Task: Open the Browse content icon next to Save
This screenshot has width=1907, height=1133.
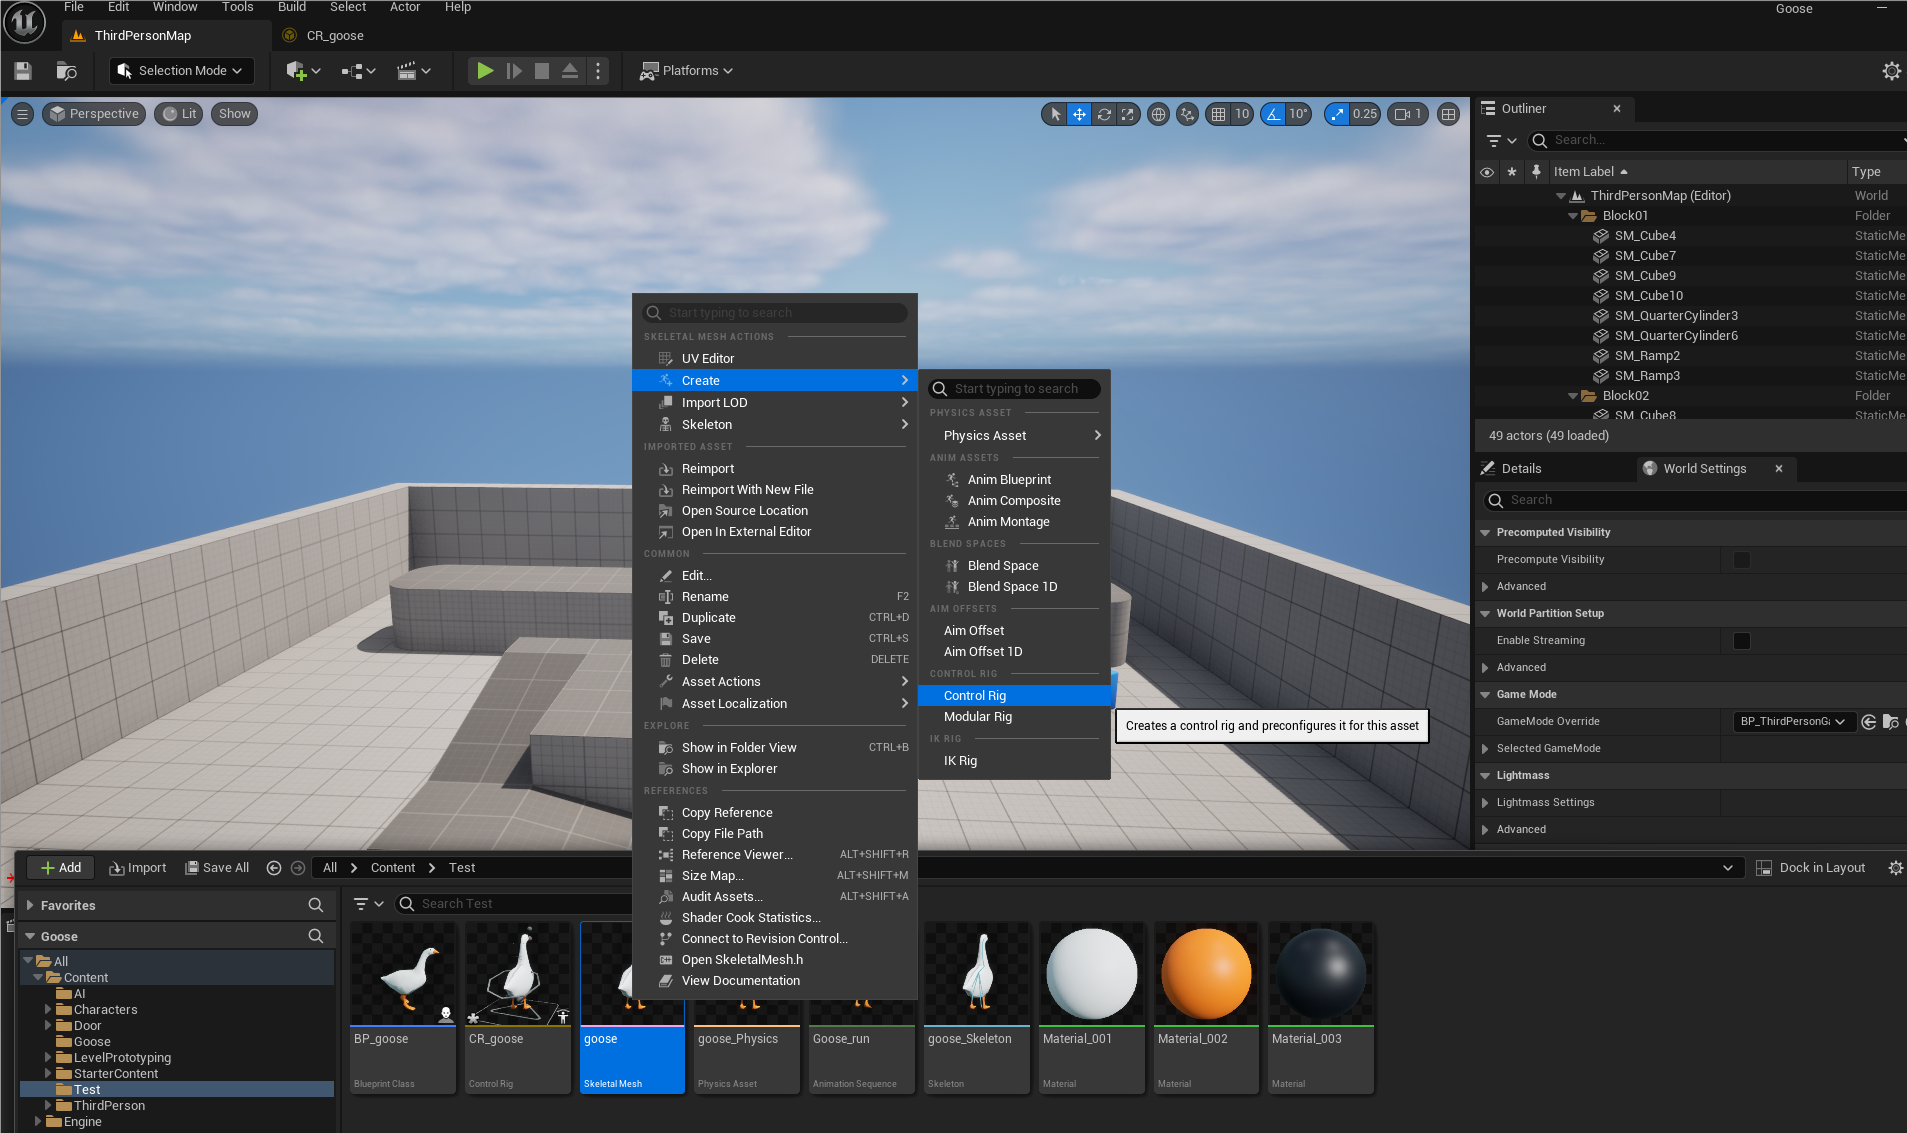Action: pyautogui.click(x=66, y=71)
